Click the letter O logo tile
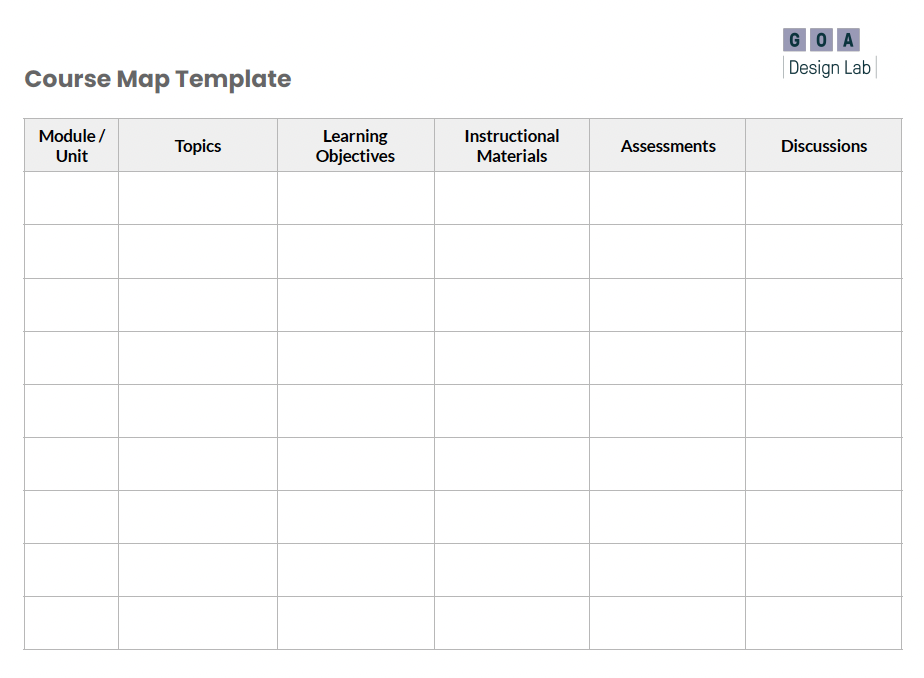The image size is (924, 678). tap(821, 40)
